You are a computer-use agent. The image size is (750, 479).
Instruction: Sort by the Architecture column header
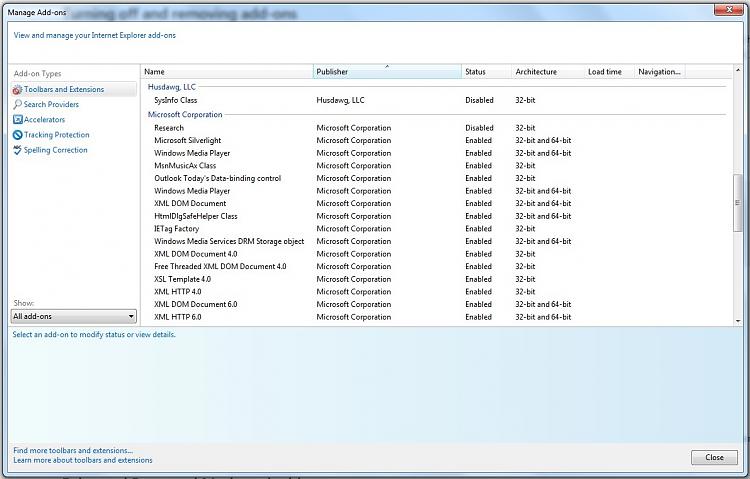[x=548, y=72]
